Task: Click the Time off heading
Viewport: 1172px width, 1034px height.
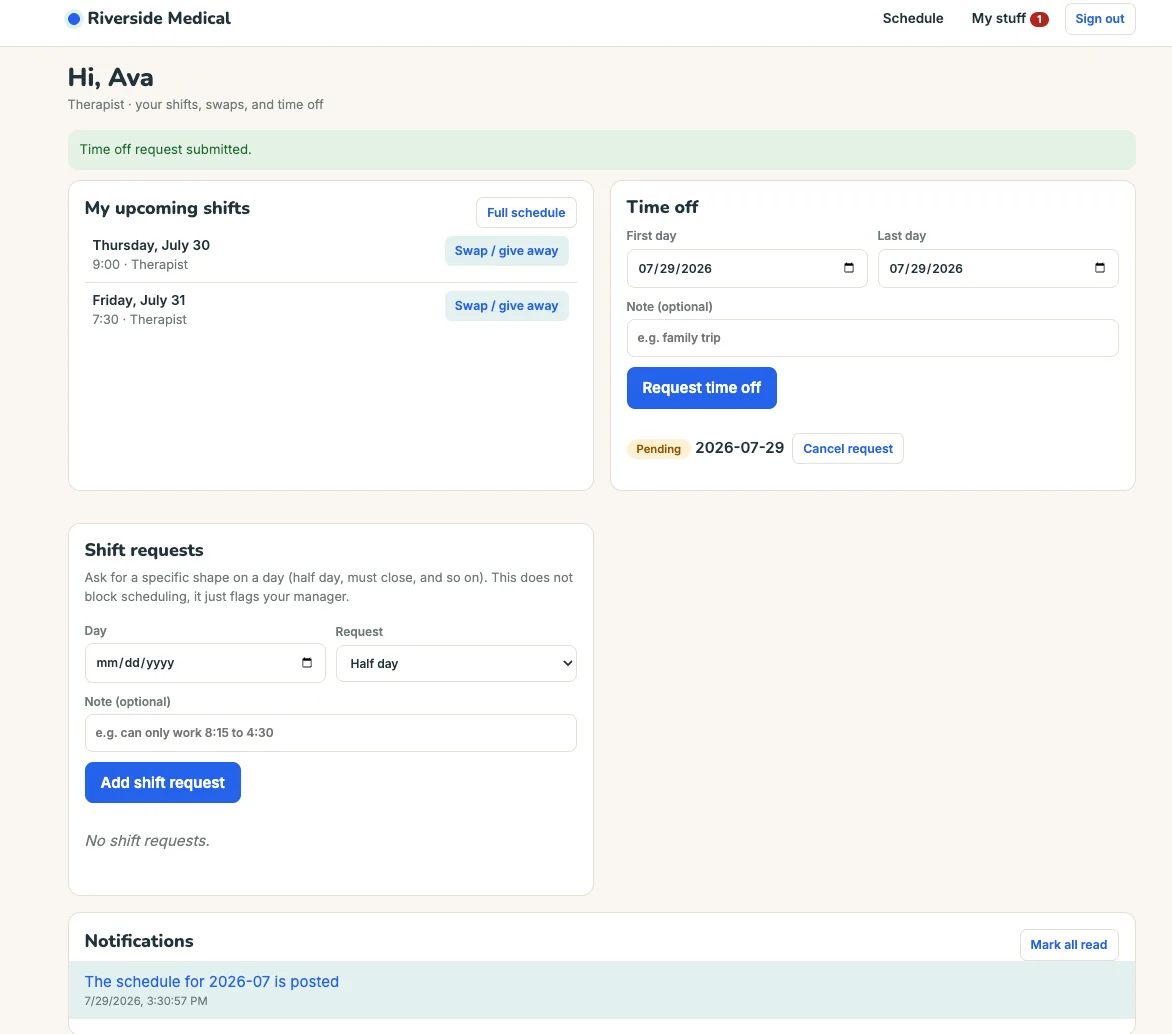Action: pyautogui.click(x=662, y=207)
